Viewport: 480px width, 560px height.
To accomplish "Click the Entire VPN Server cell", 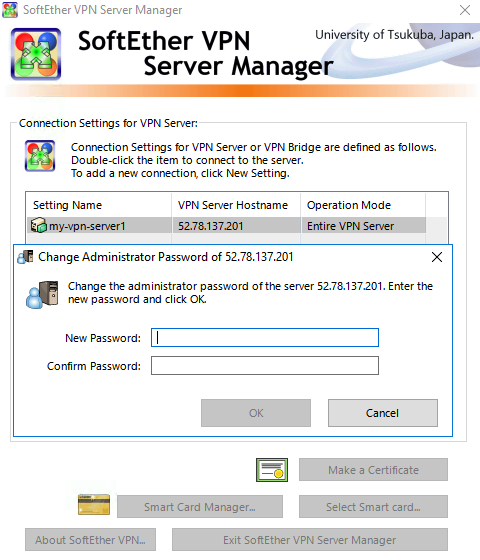I will pyautogui.click(x=363, y=226).
